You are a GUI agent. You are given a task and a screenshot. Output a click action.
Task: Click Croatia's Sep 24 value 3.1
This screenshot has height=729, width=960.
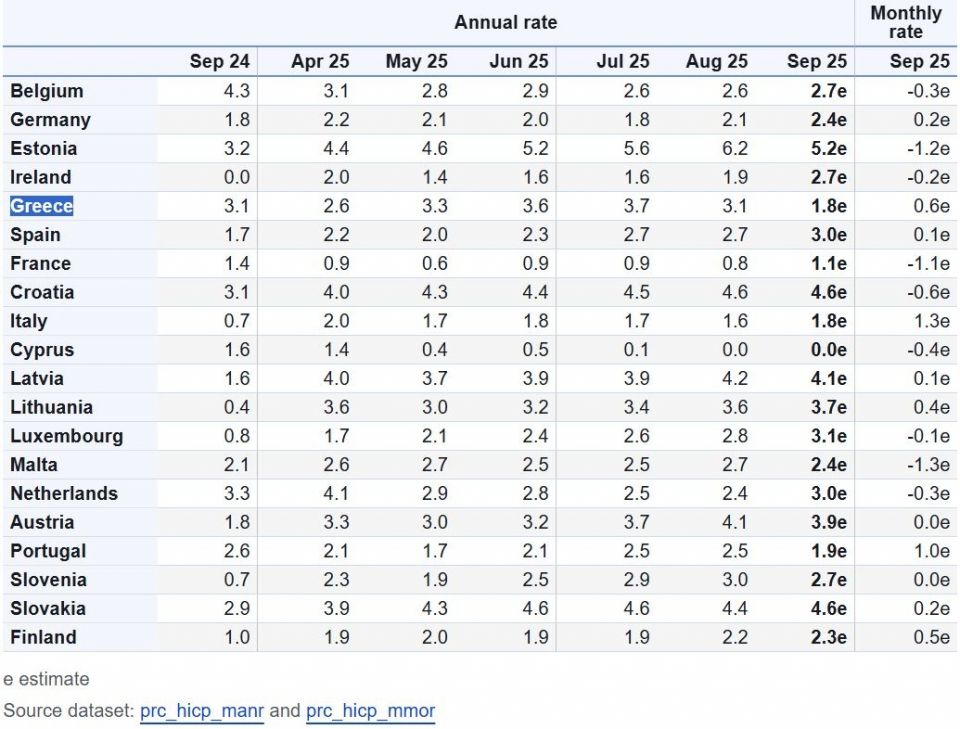click(x=236, y=293)
